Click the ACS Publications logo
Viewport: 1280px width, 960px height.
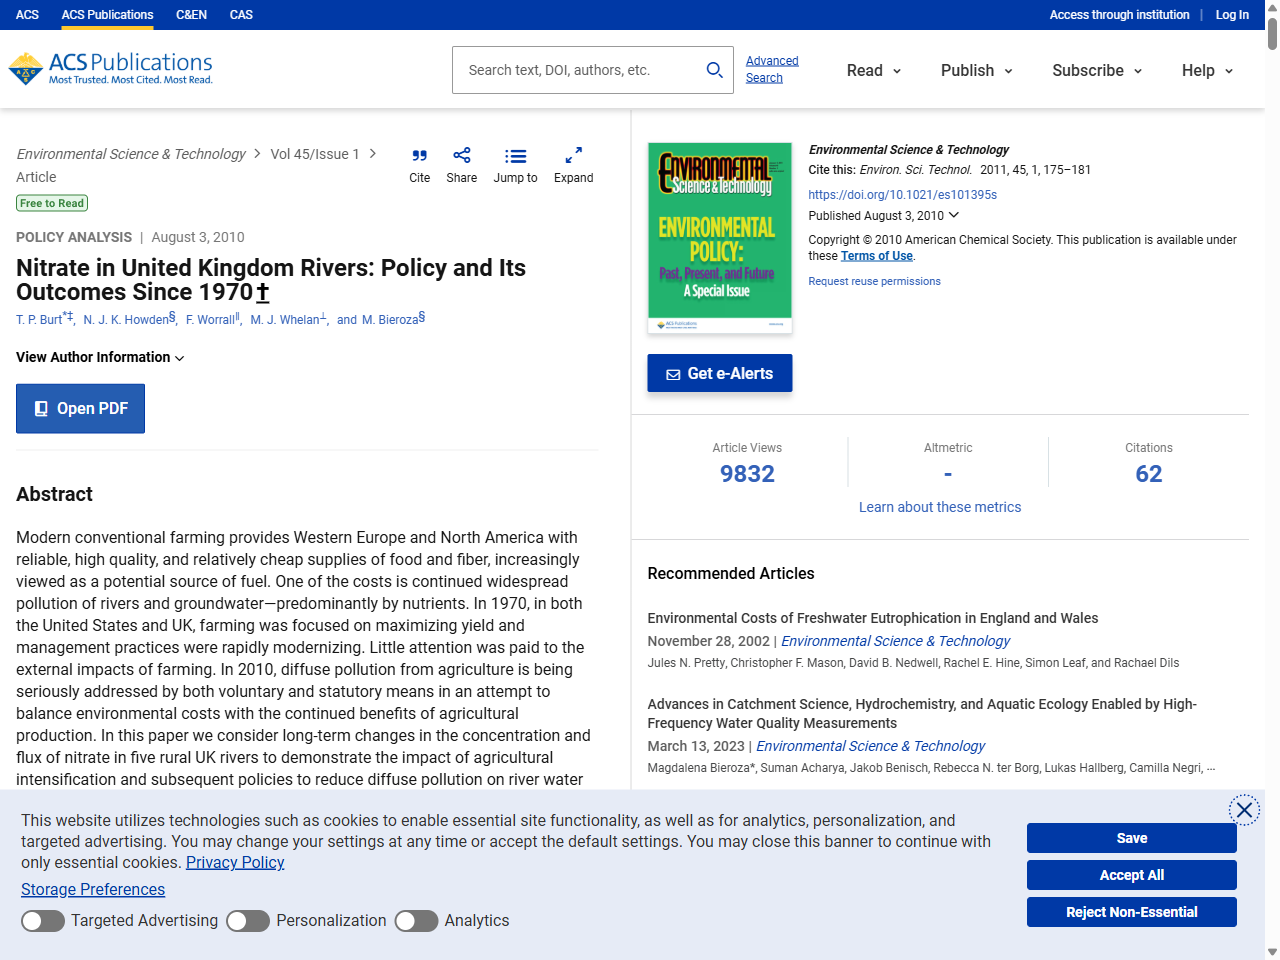[x=110, y=68]
